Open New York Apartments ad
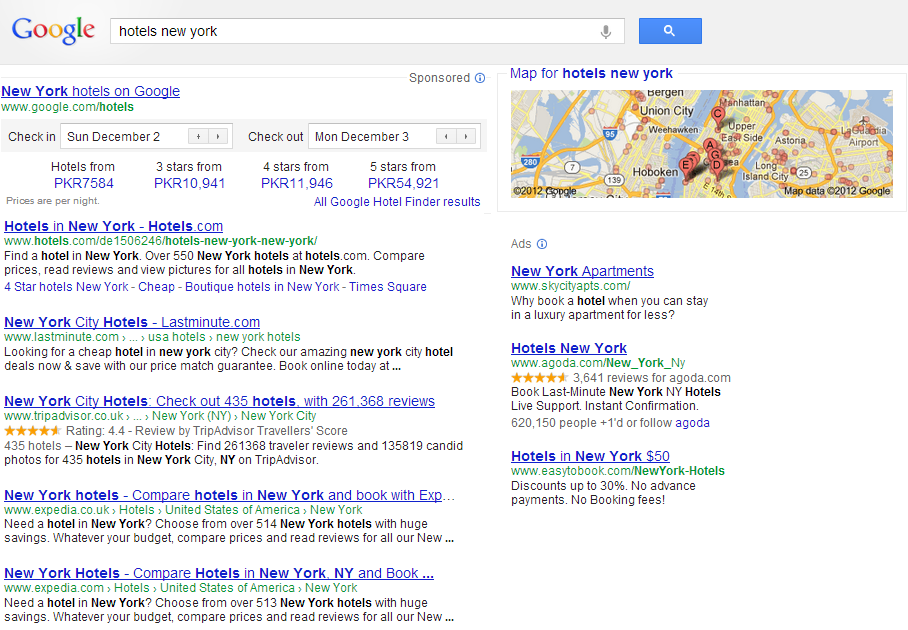Image resolution: width=908 pixels, height=630 pixels. point(582,271)
